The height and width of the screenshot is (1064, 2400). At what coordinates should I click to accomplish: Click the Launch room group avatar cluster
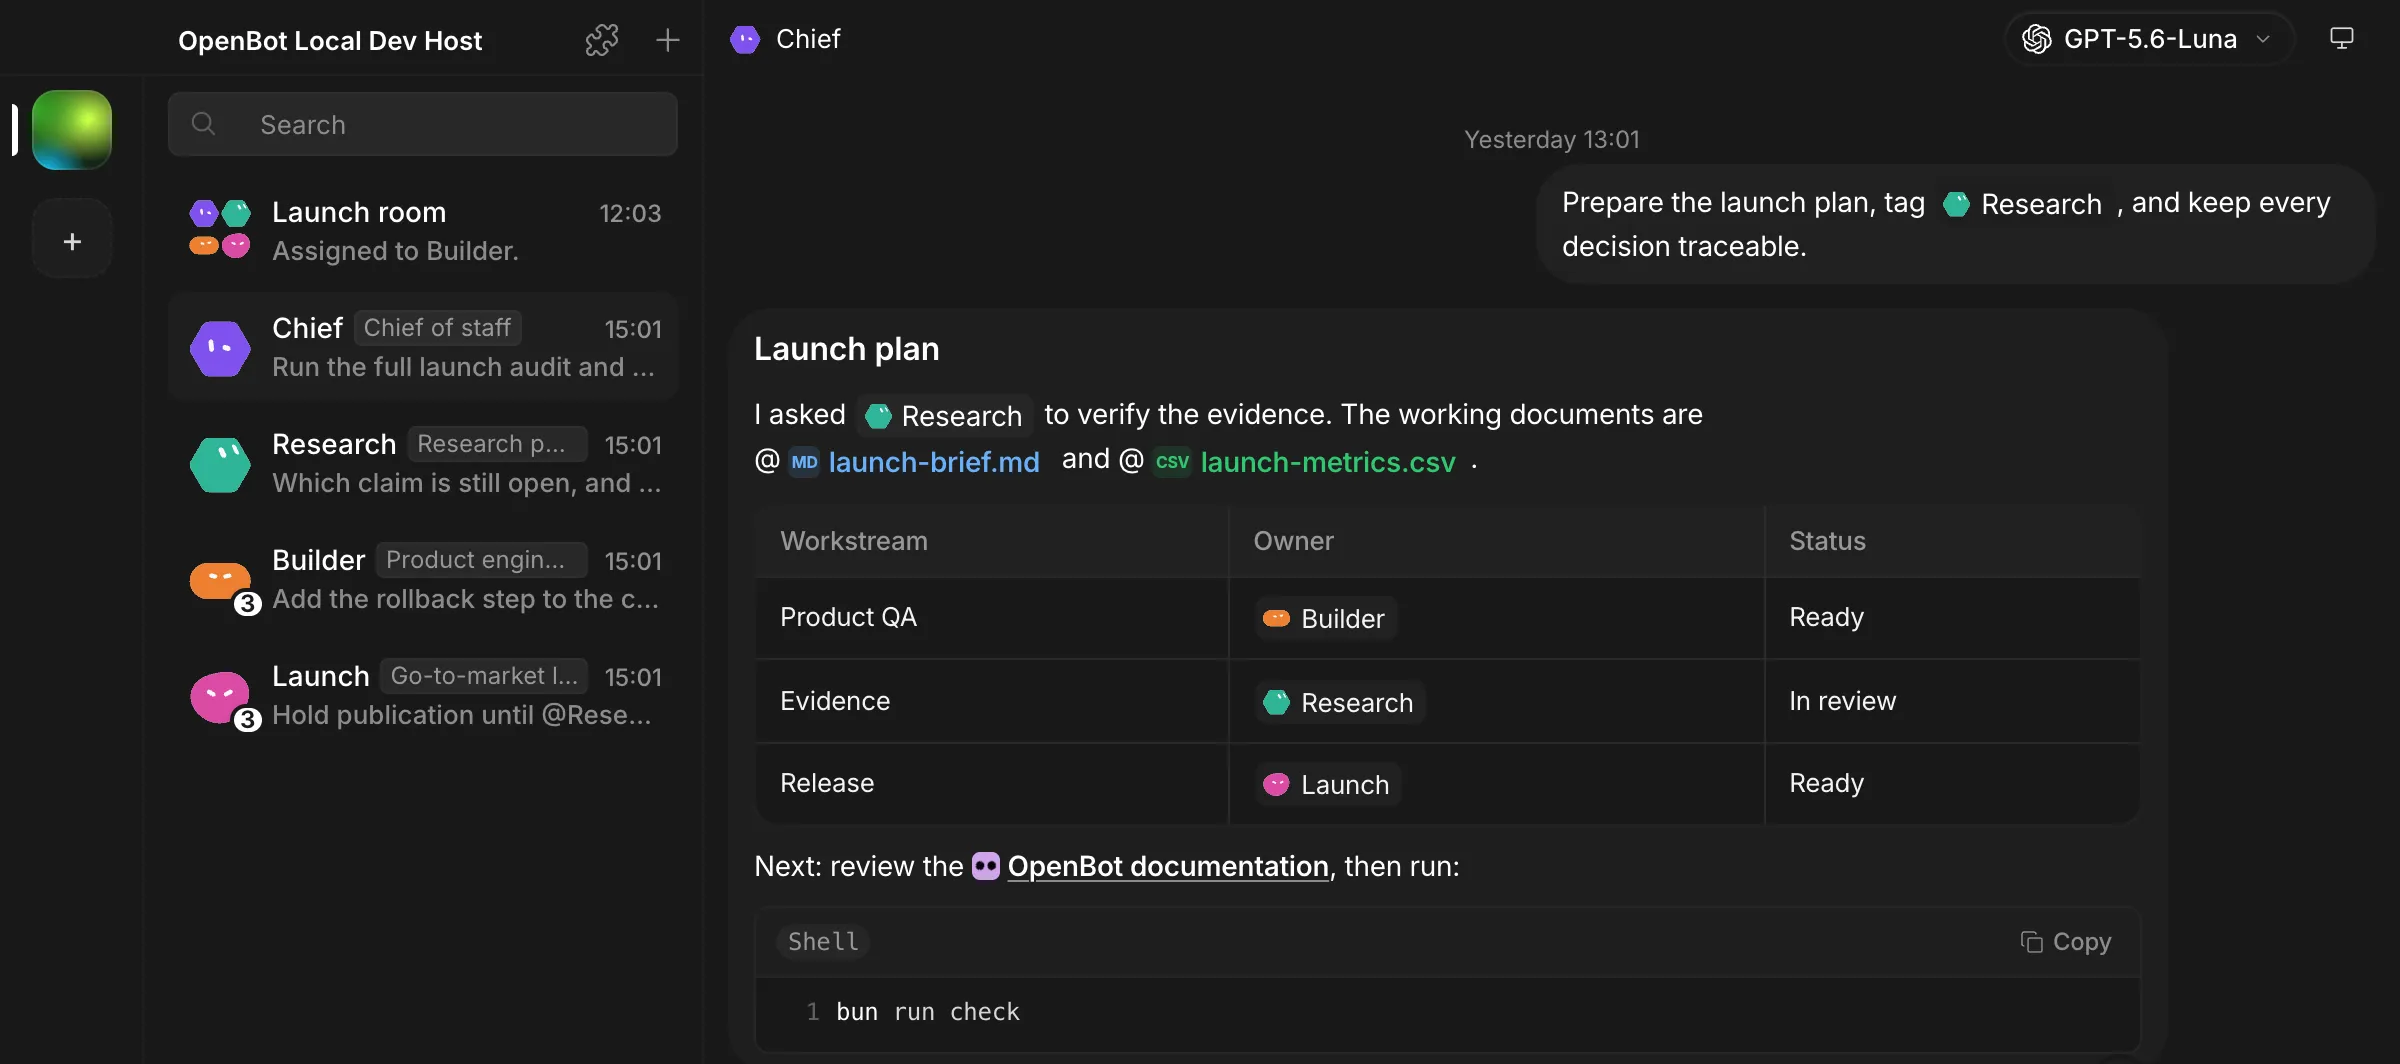[x=220, y=229]
